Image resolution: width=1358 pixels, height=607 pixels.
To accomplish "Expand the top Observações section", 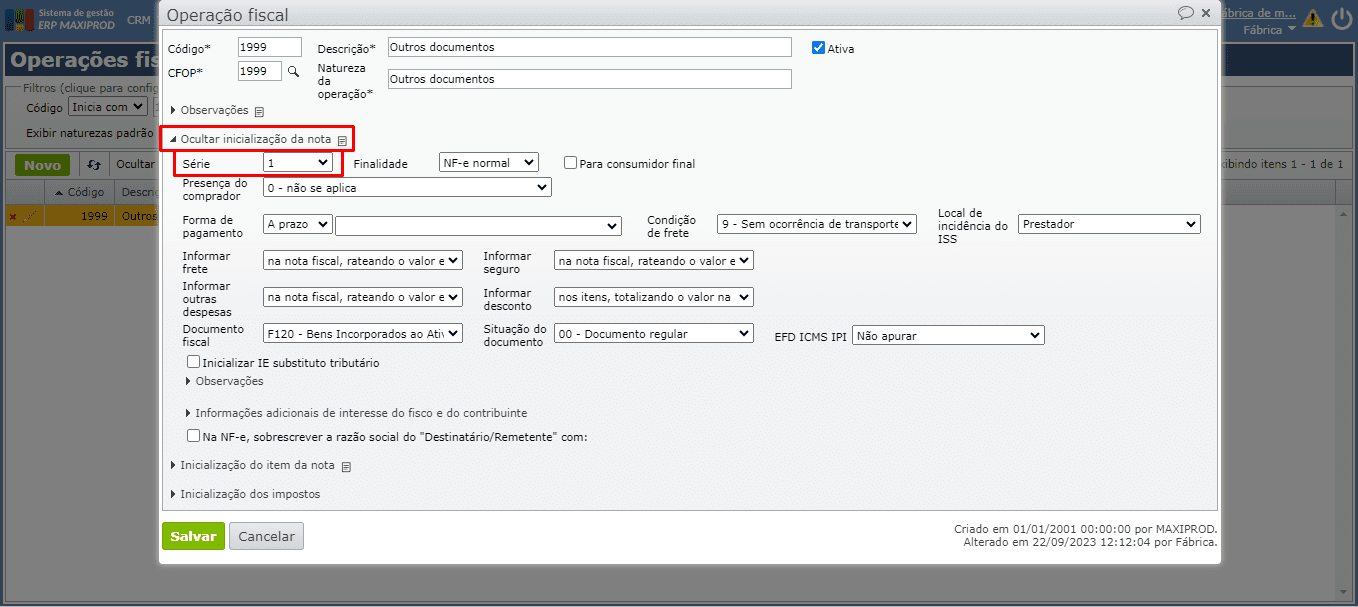I will tap(209, 110).
